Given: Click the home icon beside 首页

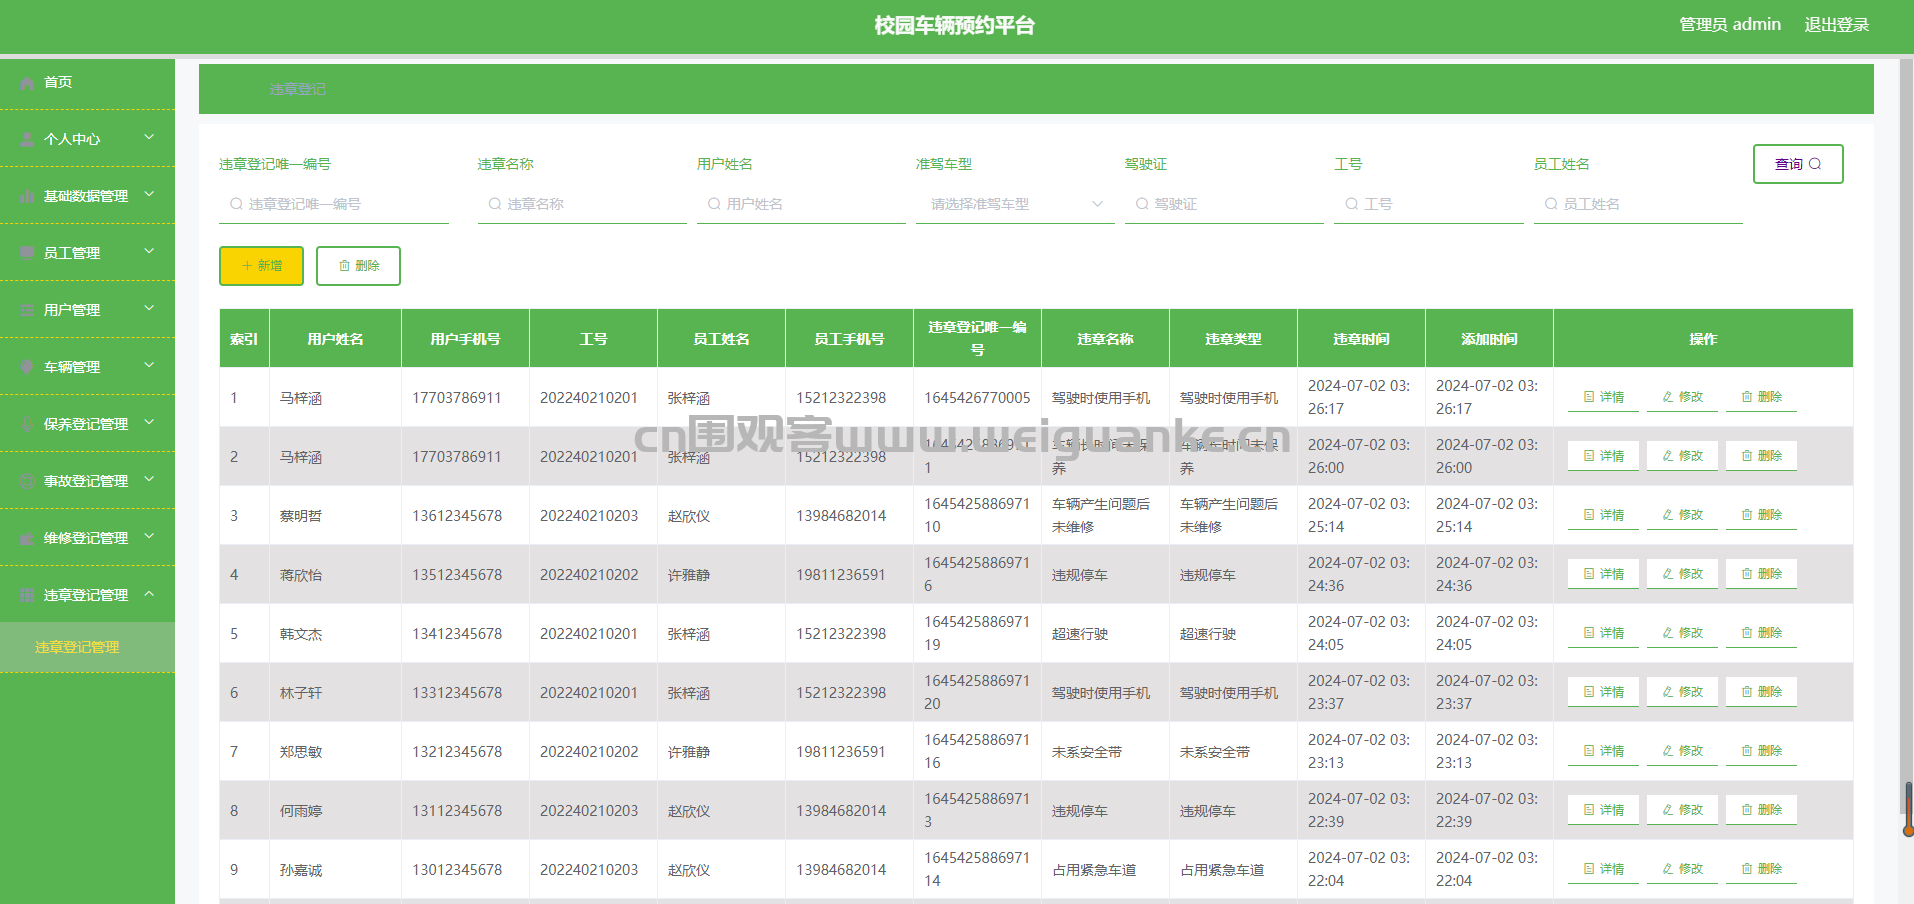Looking at the screenshot, I should click(28, 83).
